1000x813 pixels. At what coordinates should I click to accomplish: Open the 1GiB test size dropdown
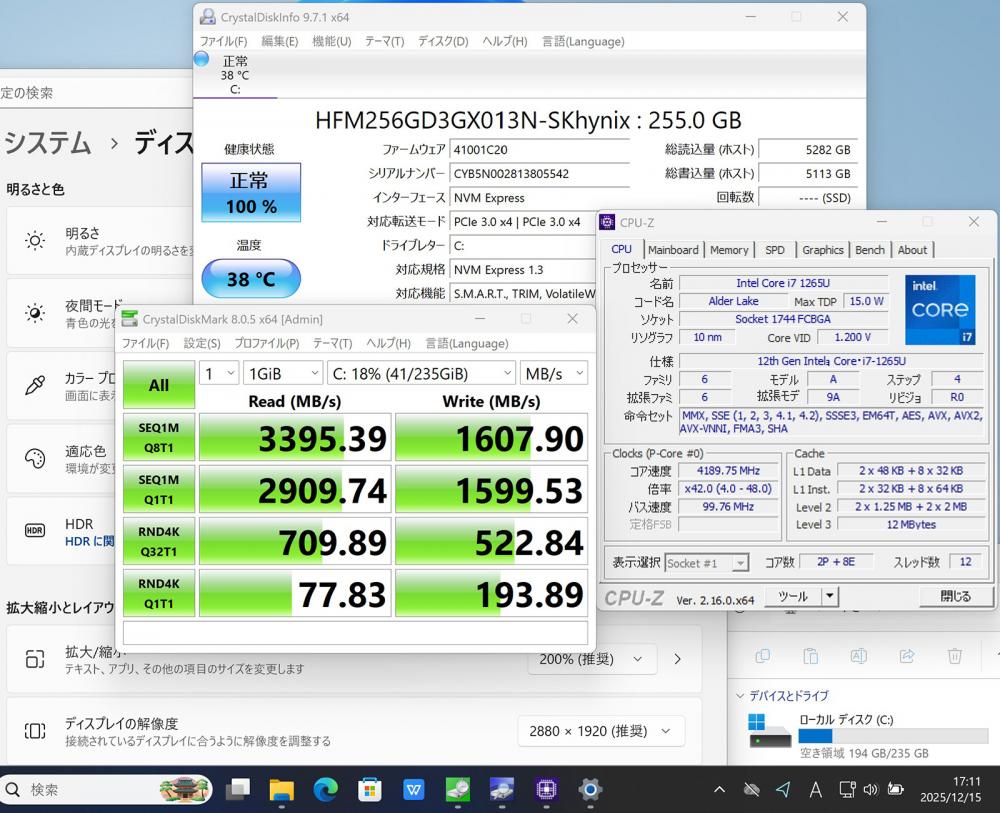[282, 374]
